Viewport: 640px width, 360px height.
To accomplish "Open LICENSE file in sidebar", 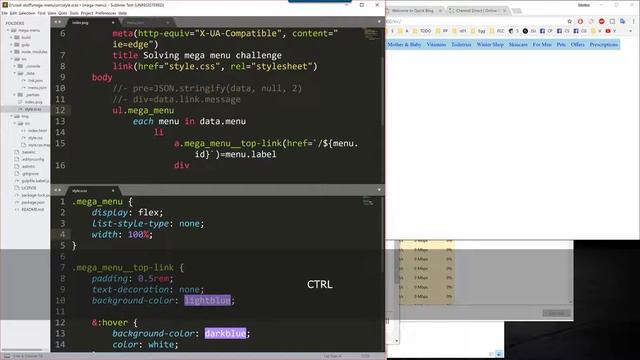I will (x=29, y=188).
